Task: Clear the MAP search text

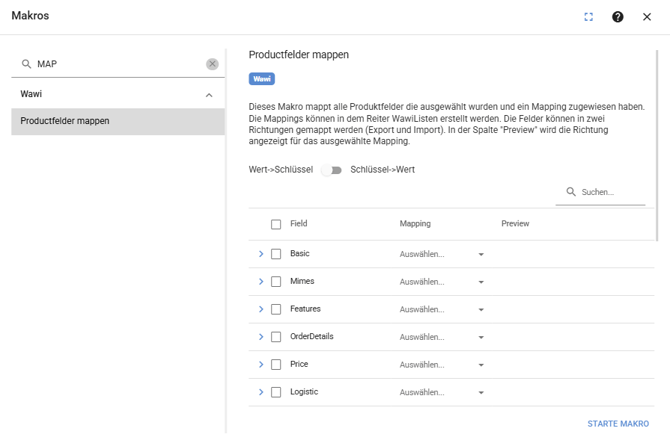Action: [212, 64]
